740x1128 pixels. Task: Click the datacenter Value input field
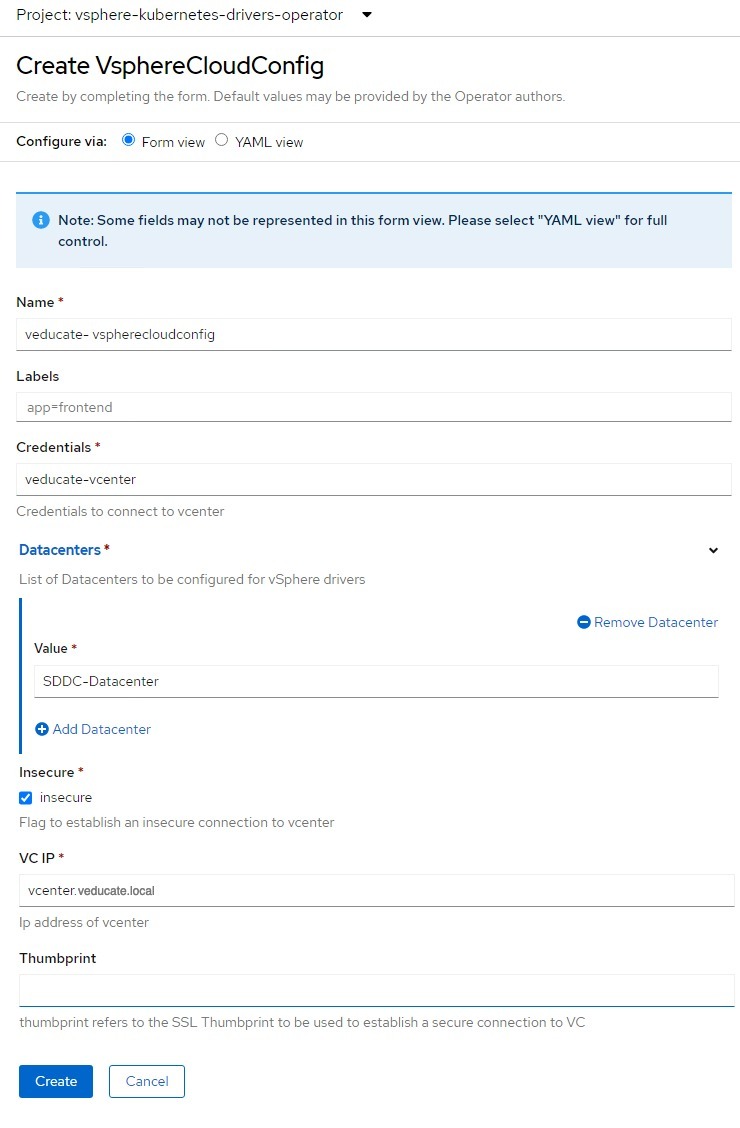point(376,681)
